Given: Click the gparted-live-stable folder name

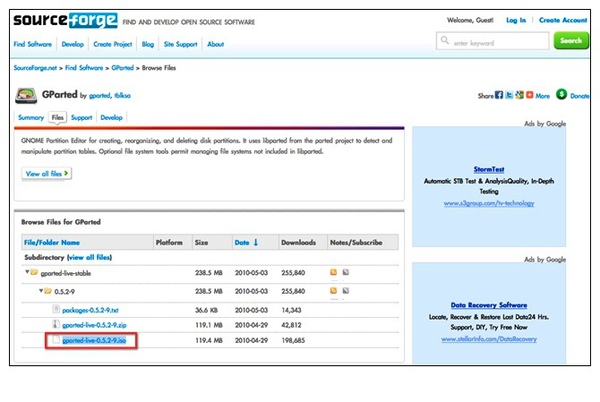Looking at the screenshot, I should (x=66, y=273).
